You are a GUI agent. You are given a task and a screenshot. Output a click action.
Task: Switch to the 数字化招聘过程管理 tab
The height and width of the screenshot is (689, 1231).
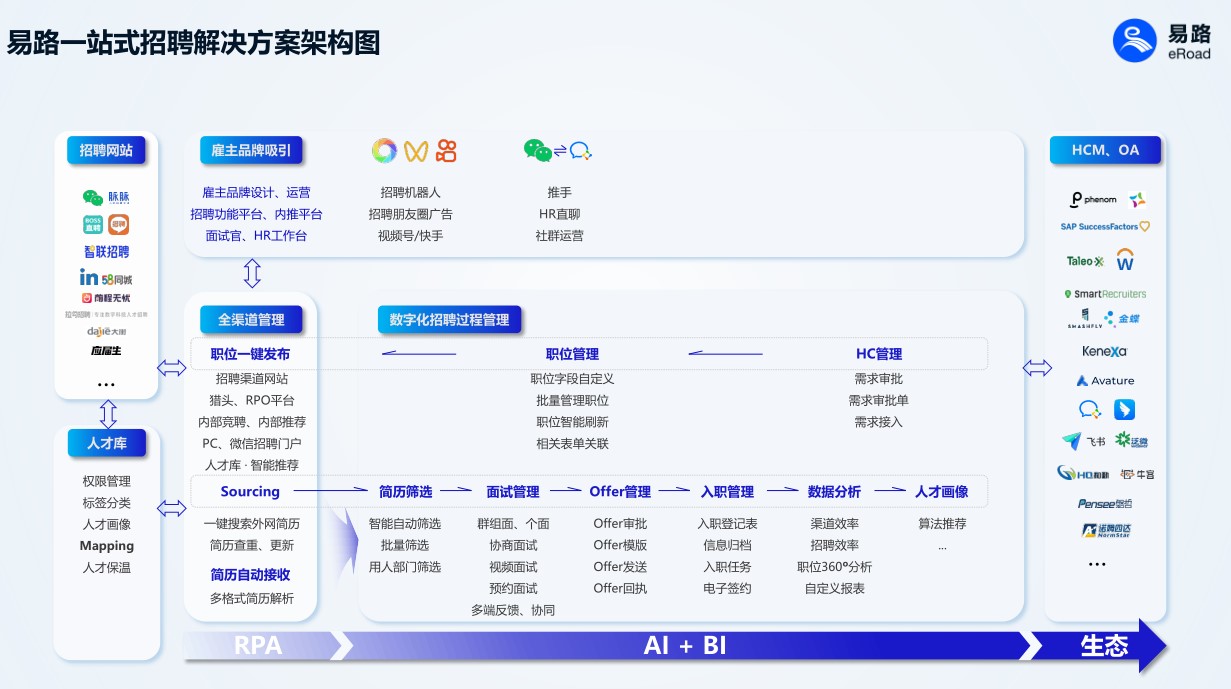pos(450,319)
